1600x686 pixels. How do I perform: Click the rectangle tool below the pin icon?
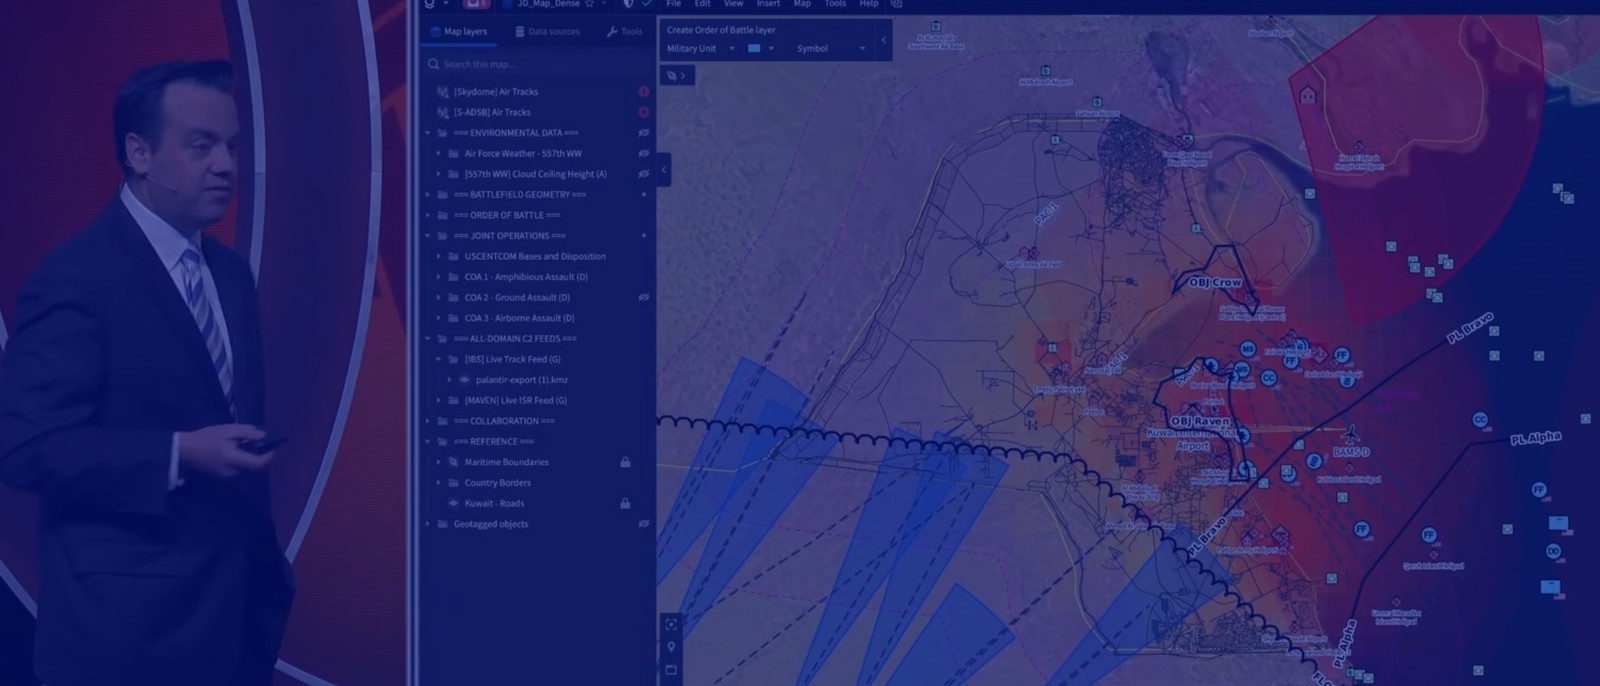coord(671,670)
